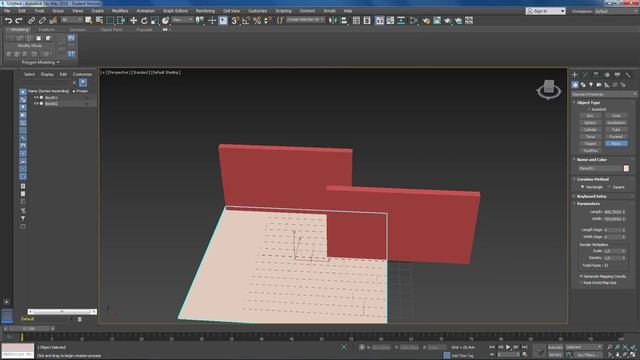The width and height of the screenshot is (640, 360).
Task: Collapse the Creation Method rollout
Action: (x=592, y=179)
